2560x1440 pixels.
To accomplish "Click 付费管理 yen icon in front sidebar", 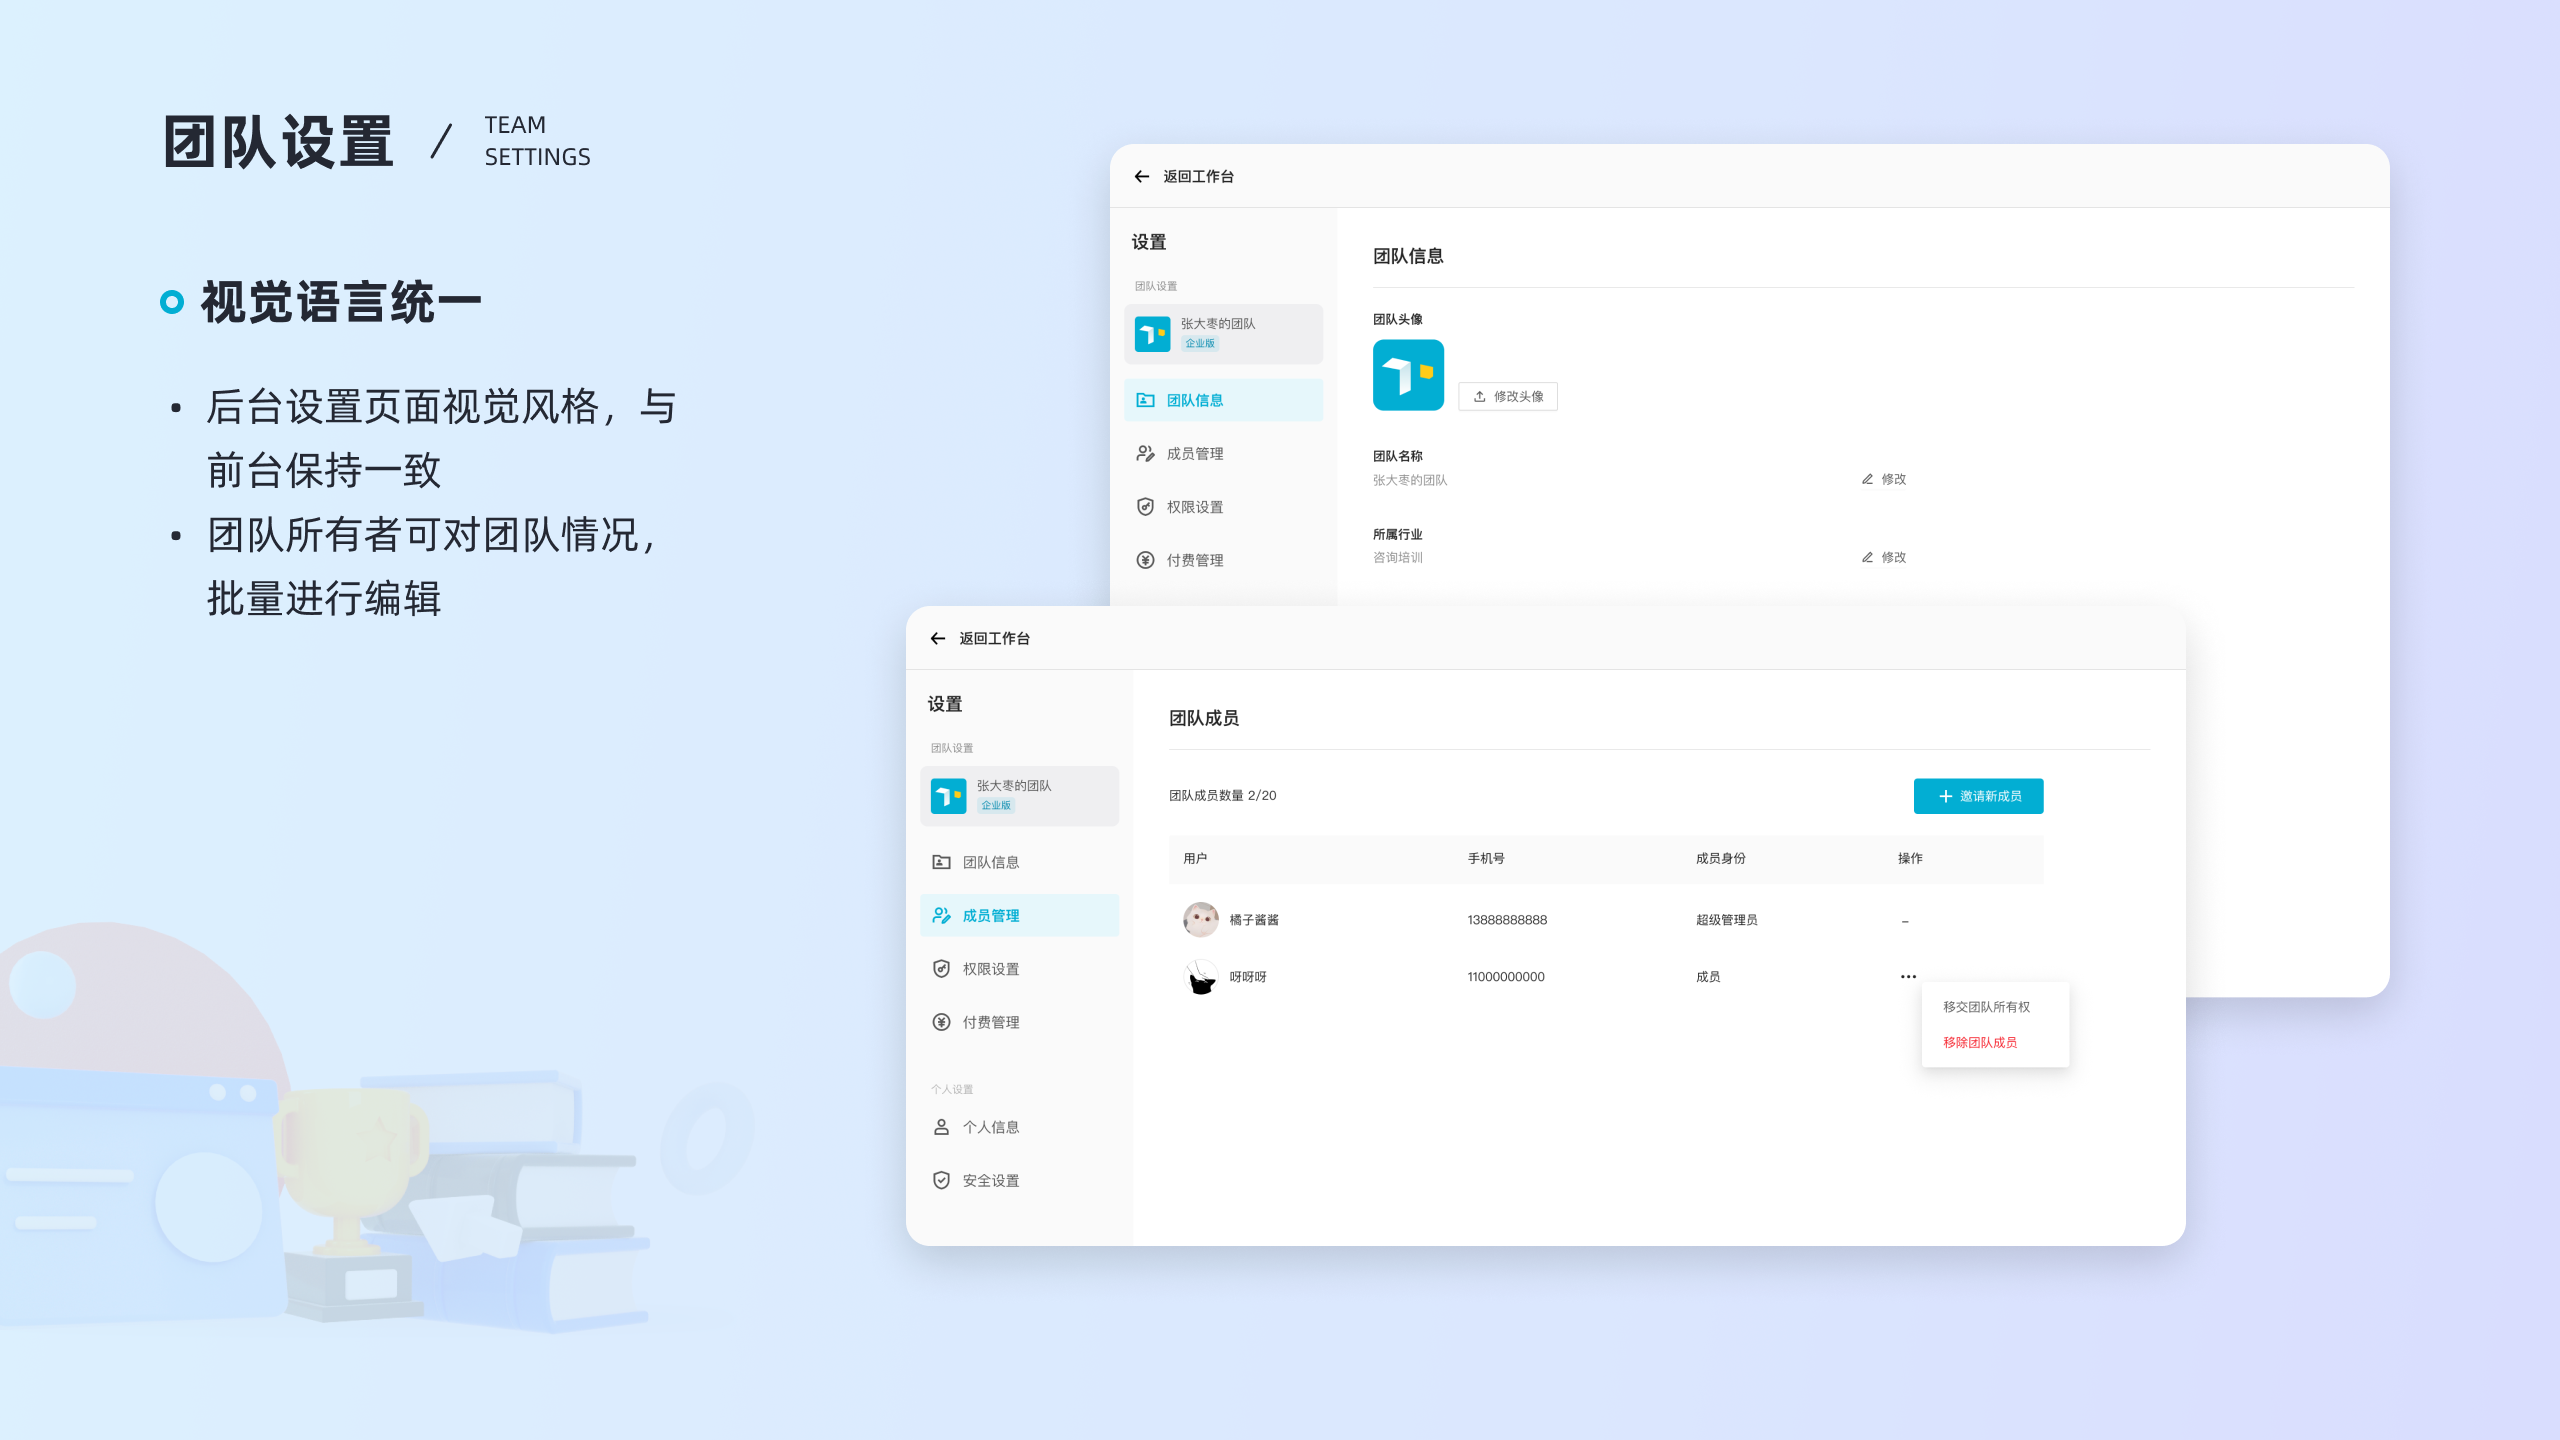I will click(941, 1022).
